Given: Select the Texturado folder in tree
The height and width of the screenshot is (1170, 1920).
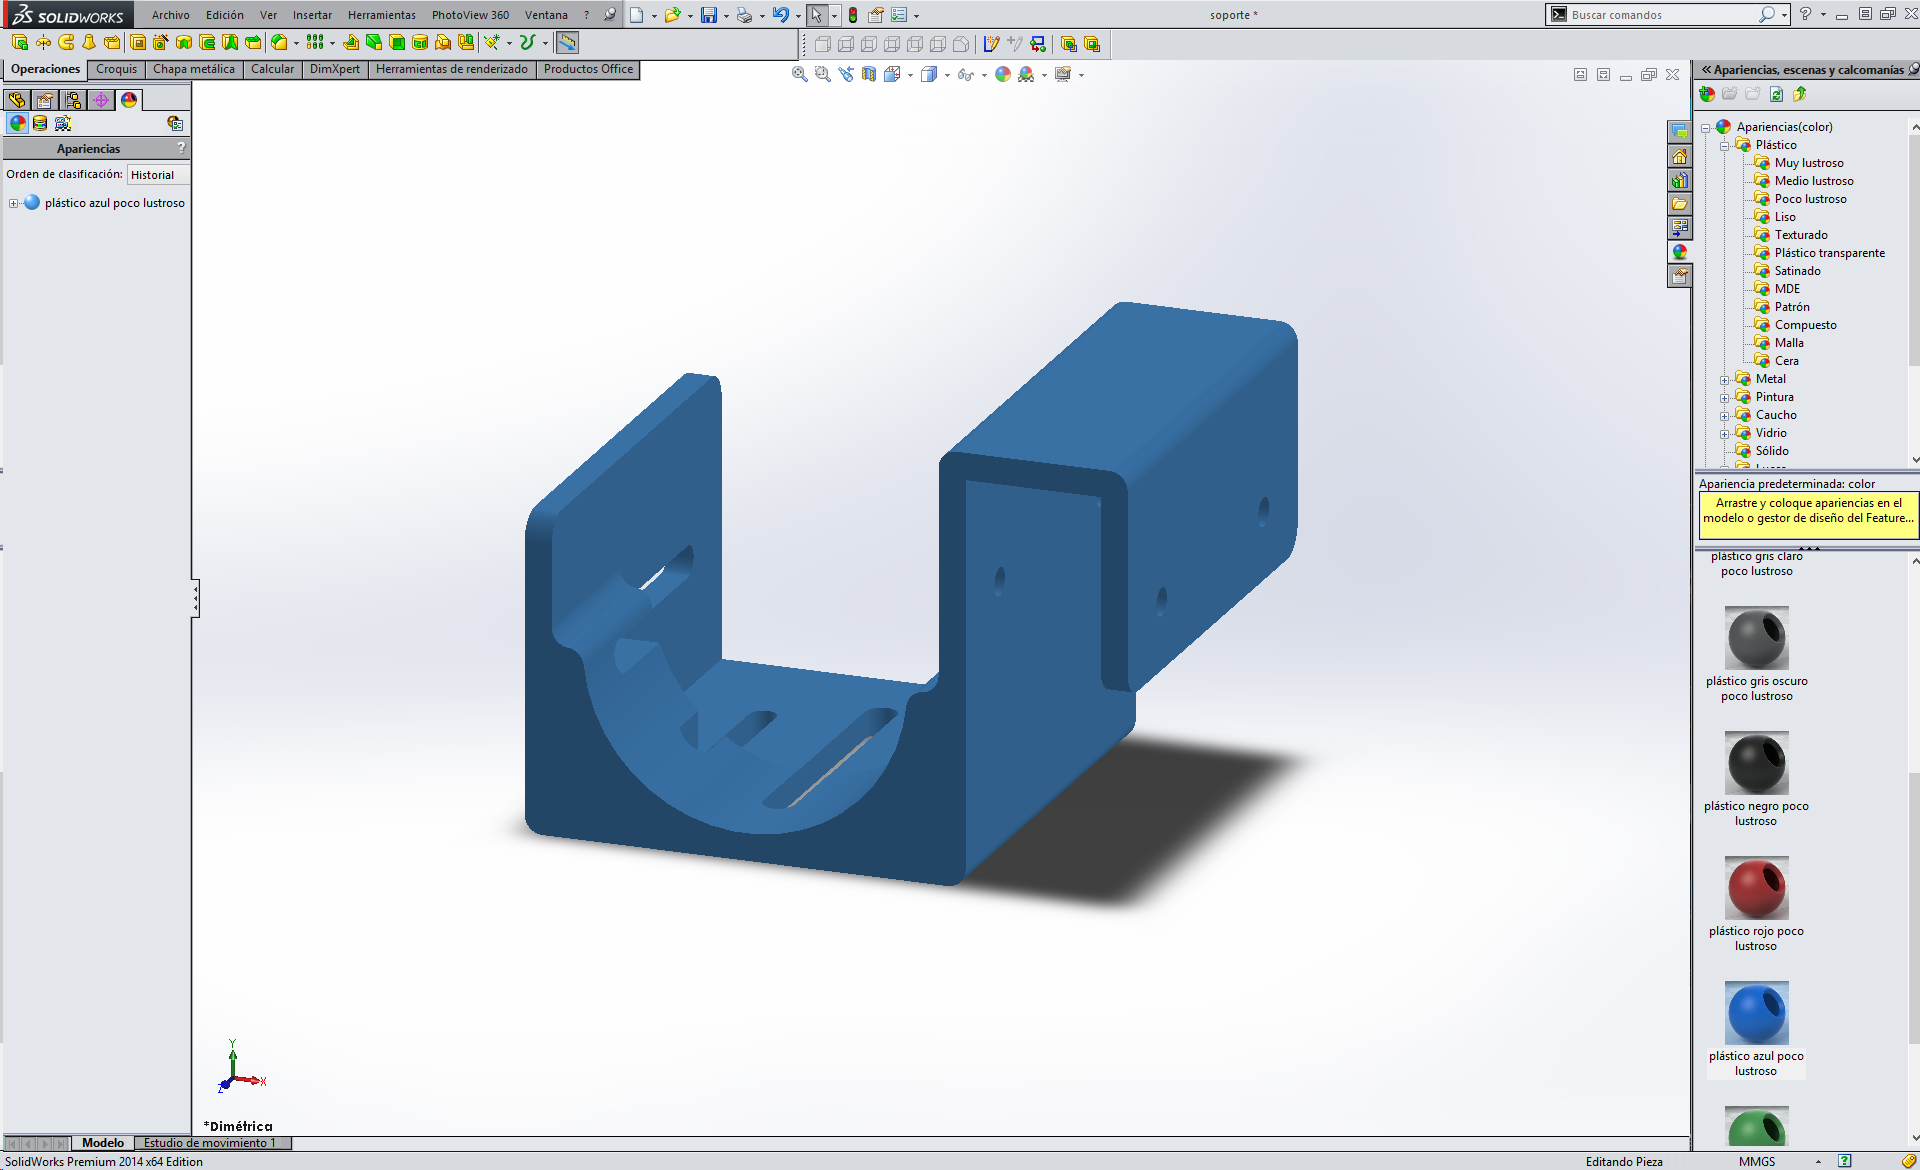Looking at the screenshot, I should point(1801,235).
